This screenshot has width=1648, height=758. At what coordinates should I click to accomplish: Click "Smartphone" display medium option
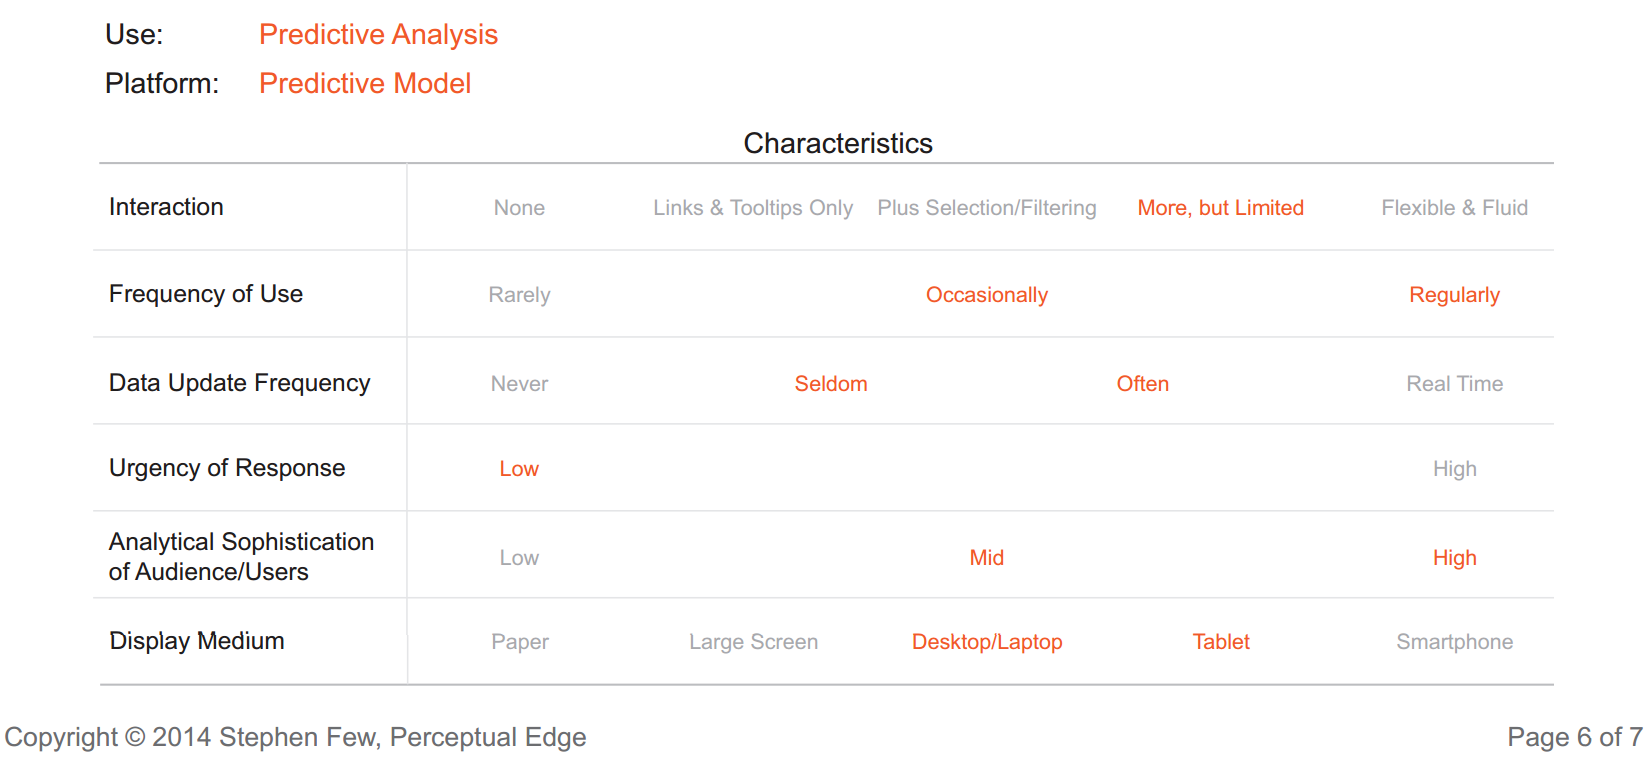tap(1454, 642)
